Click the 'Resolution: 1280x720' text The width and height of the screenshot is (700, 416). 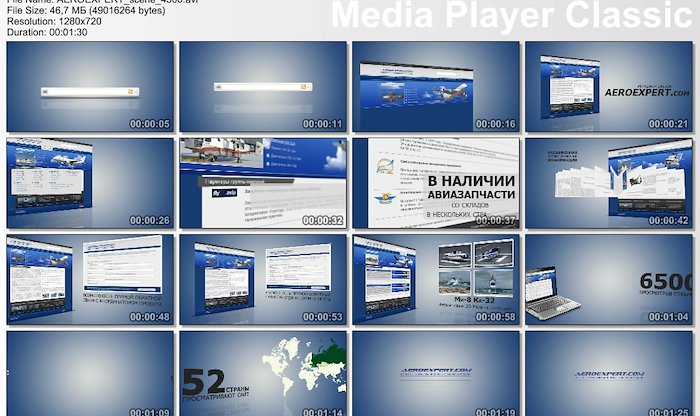coord(54,21)
